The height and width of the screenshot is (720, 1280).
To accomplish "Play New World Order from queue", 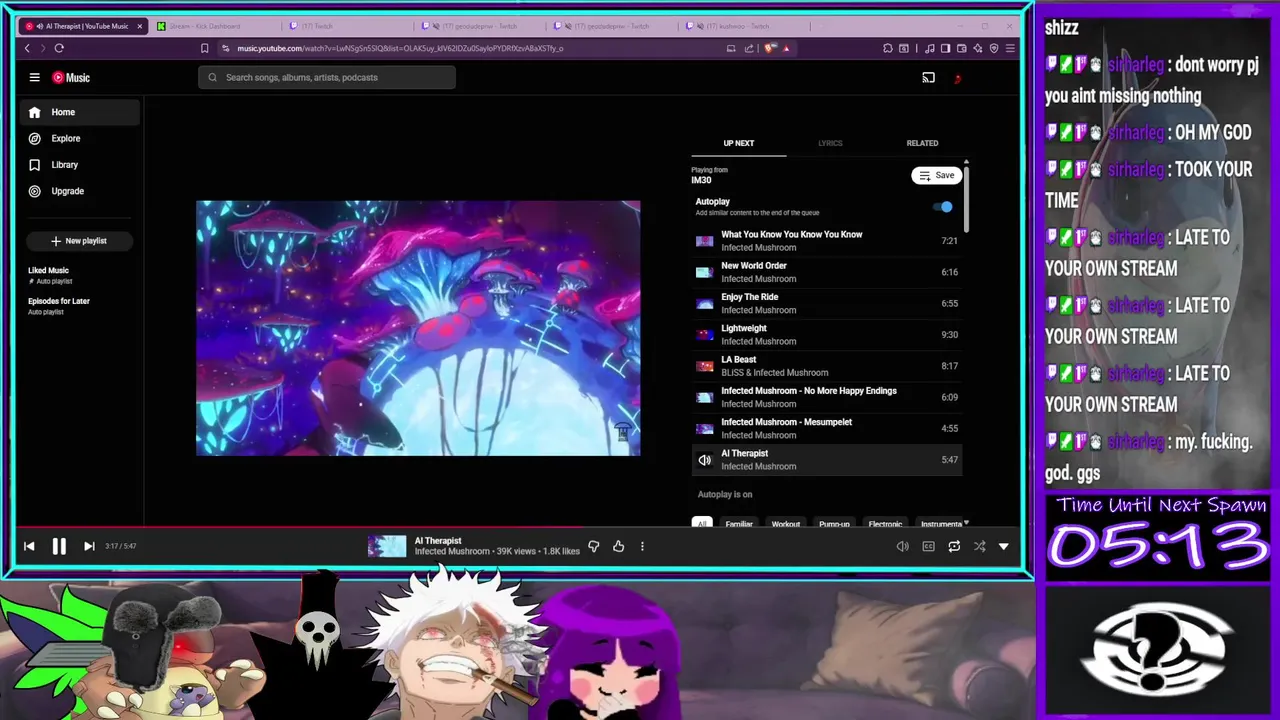I will pos(827,272).
